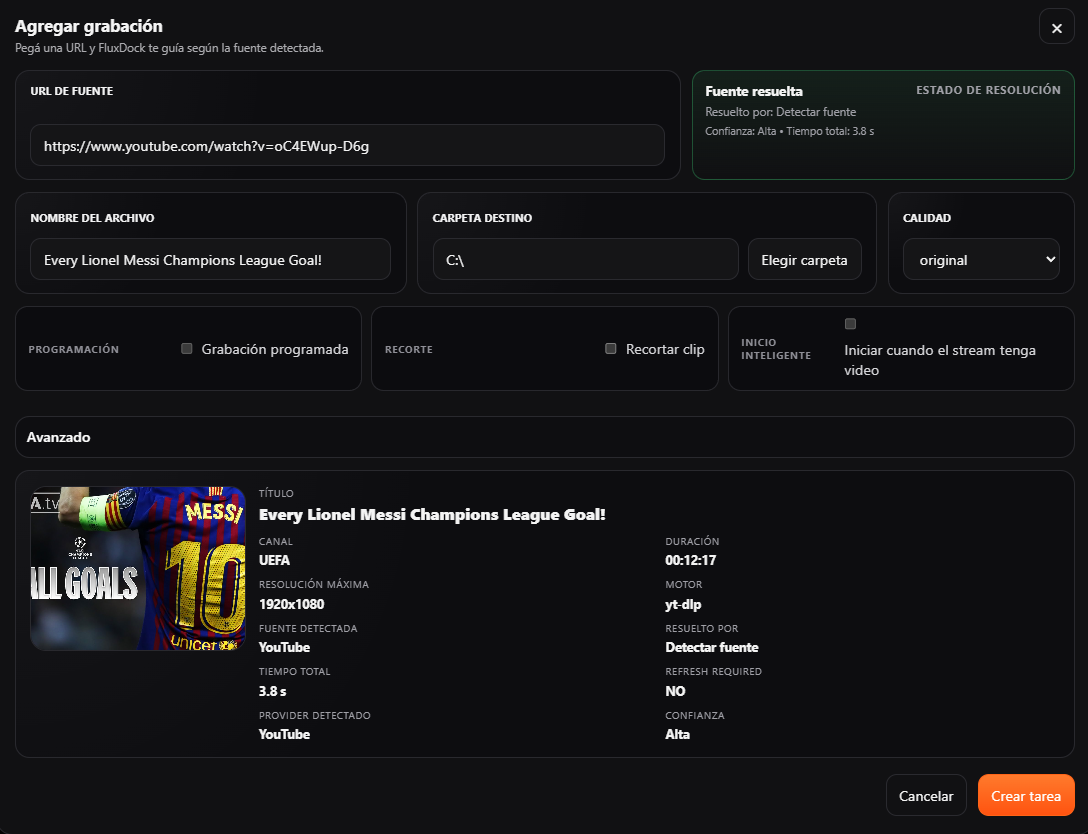
Task: Click the YouTube value under Provider detectado
Action: tap(284, 734)
